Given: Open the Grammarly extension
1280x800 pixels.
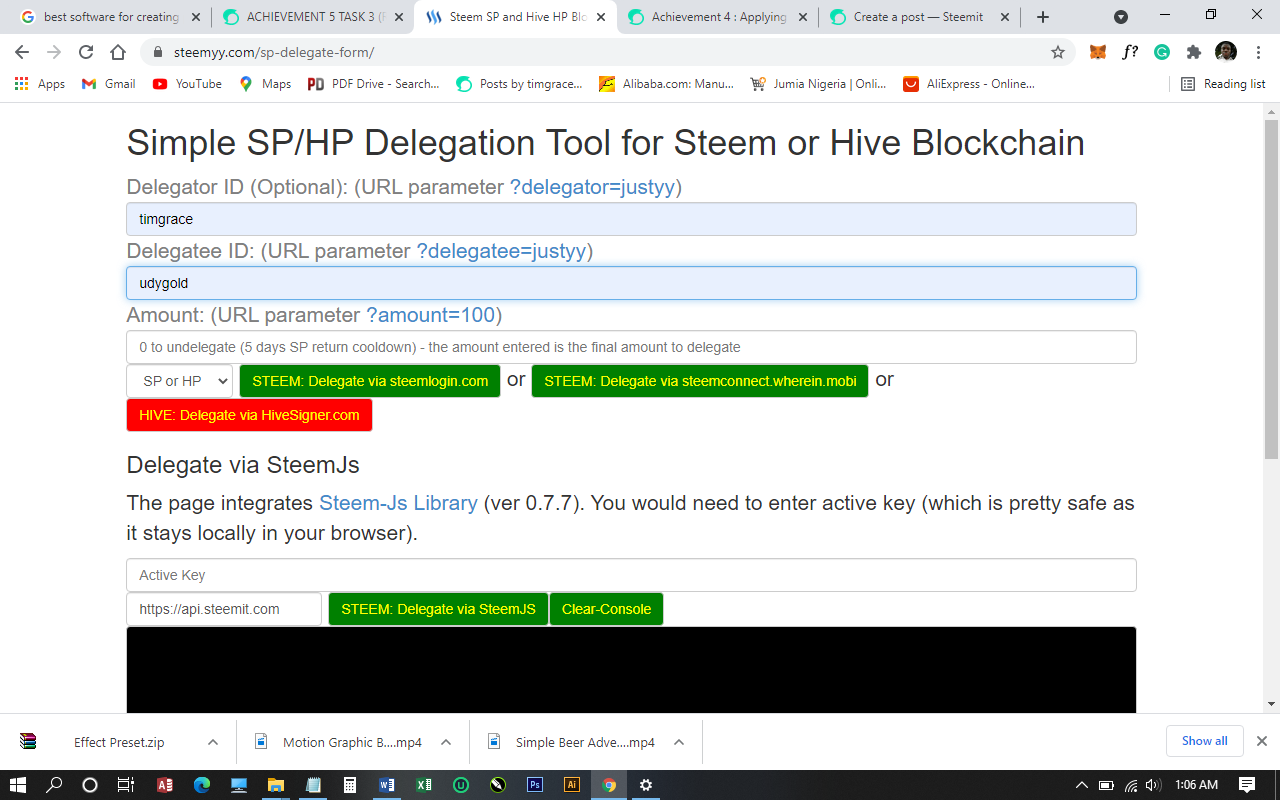Looking at the screenshot, I should tap(1162, 51).
